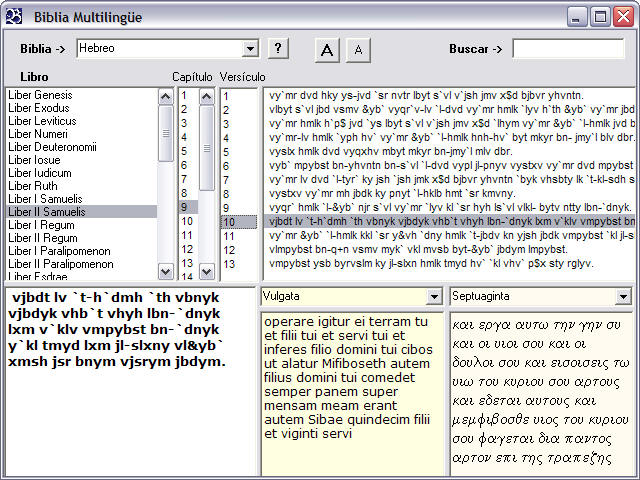The height and width of the screenshot is (480, 640).
Task: Close the Biblia Multilingüe window
Action: pos(624,17)
